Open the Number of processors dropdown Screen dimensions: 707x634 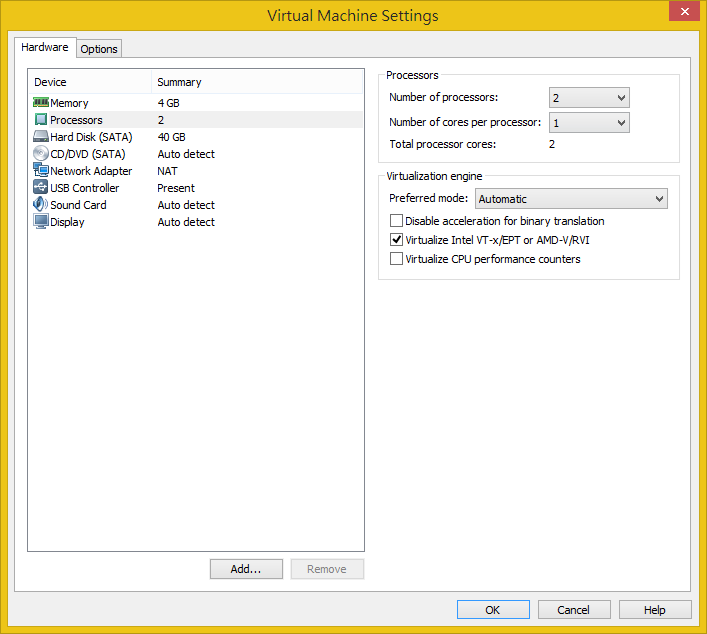tap(589, 98)
